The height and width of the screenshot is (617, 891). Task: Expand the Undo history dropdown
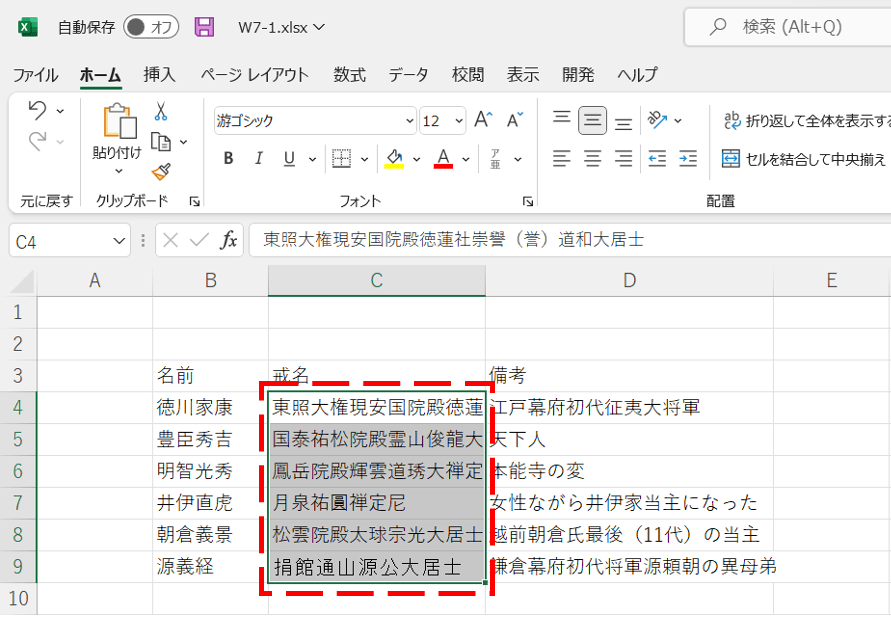(x=60, y=111)
